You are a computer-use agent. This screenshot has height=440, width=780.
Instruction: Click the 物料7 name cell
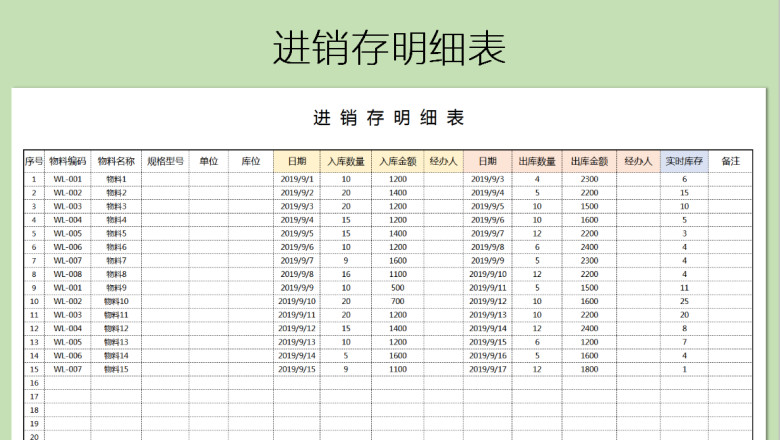pyautogui.click(x=116, y=261)
